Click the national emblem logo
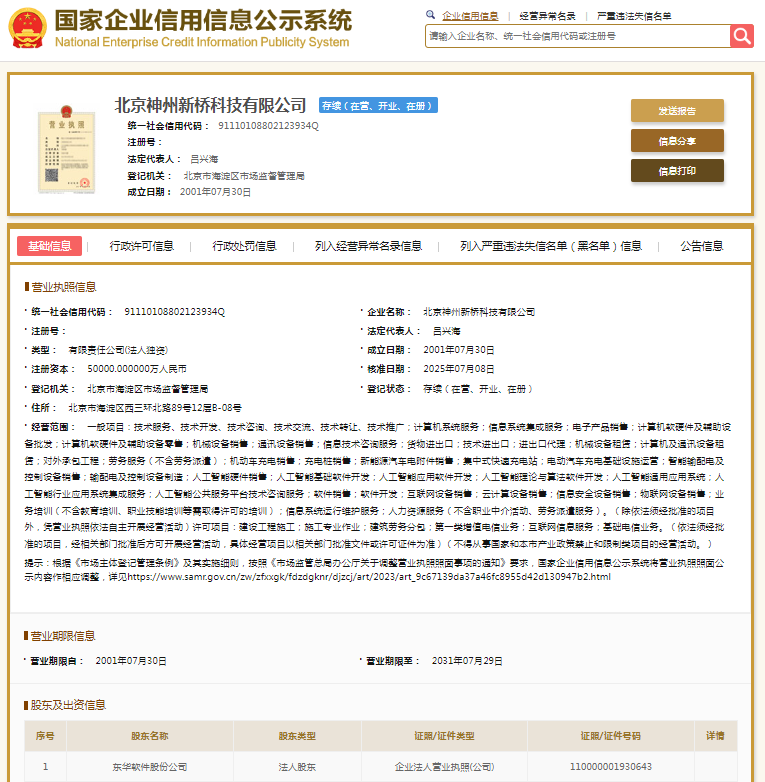This screenshot has width=765, height=782. tap(27, 29)
